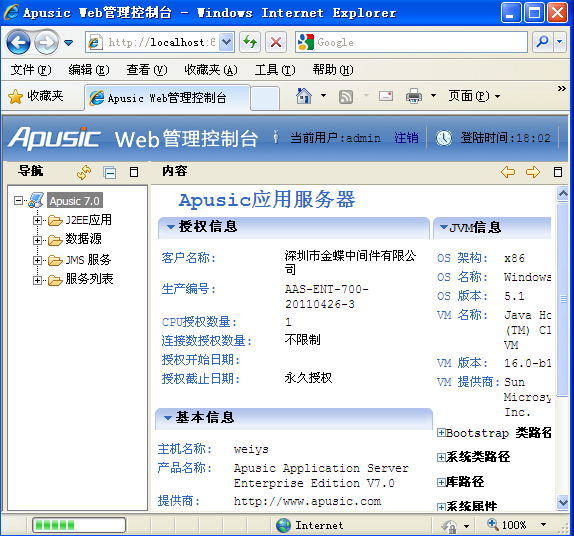
Task: Open a new blank tab
Action: (265, 98)
